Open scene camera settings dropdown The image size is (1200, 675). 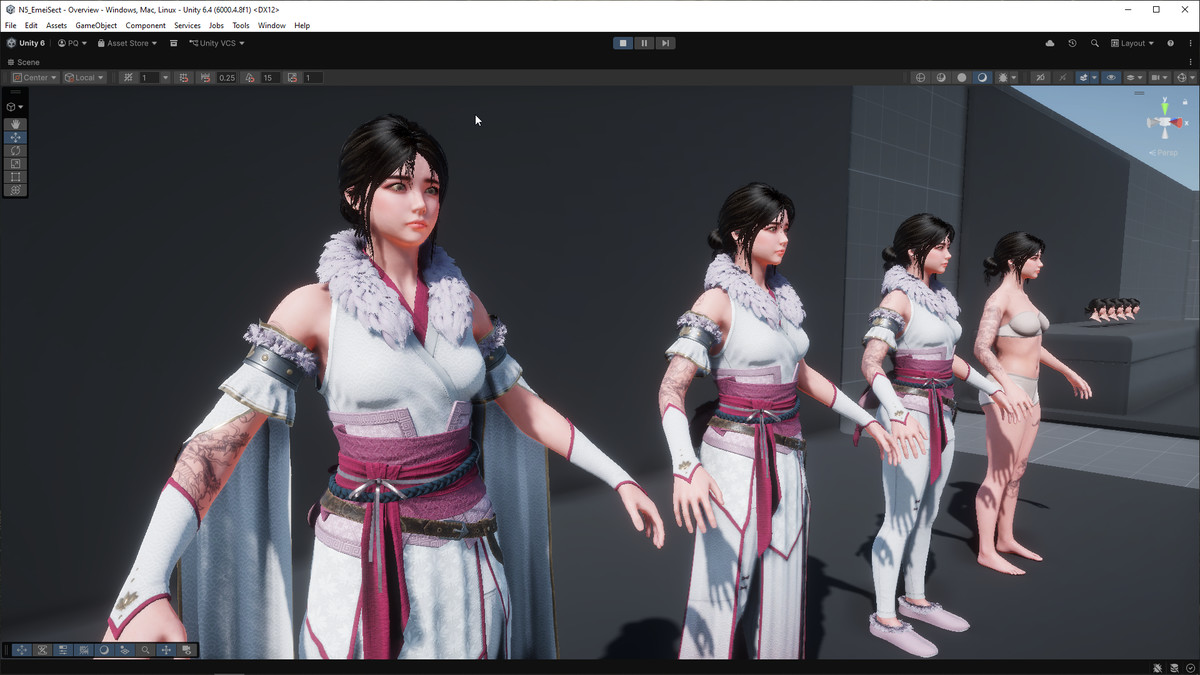point(1160,77)
